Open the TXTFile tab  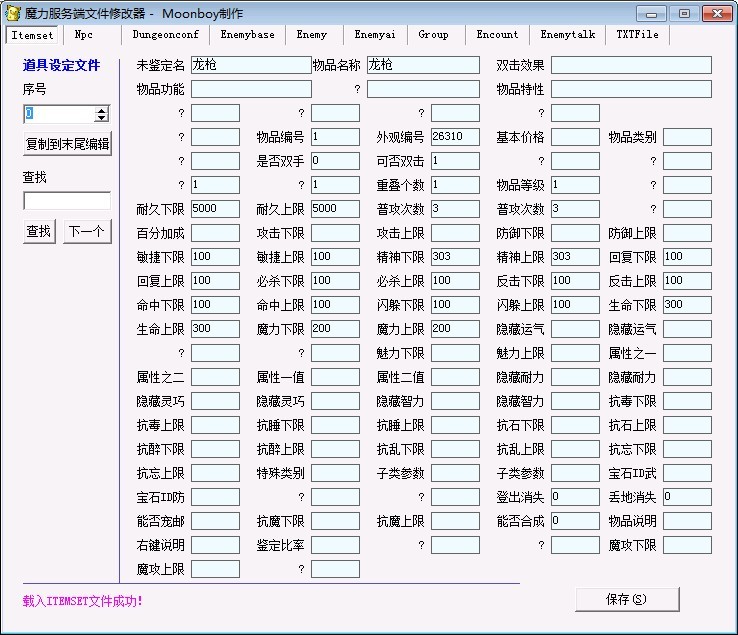point(637,35)
